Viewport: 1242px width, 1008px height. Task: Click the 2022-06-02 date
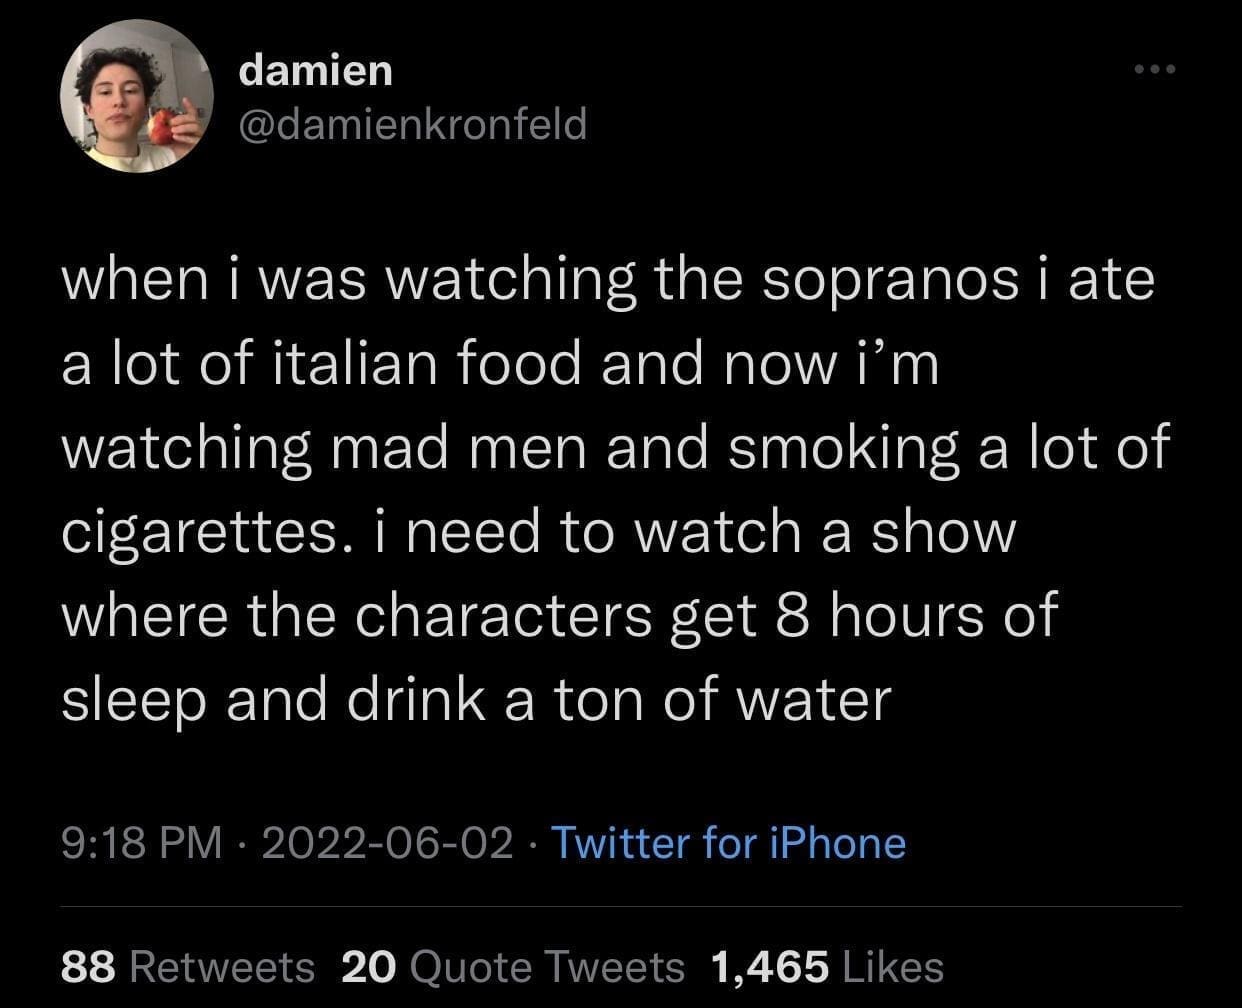click(x=387, y=843)
